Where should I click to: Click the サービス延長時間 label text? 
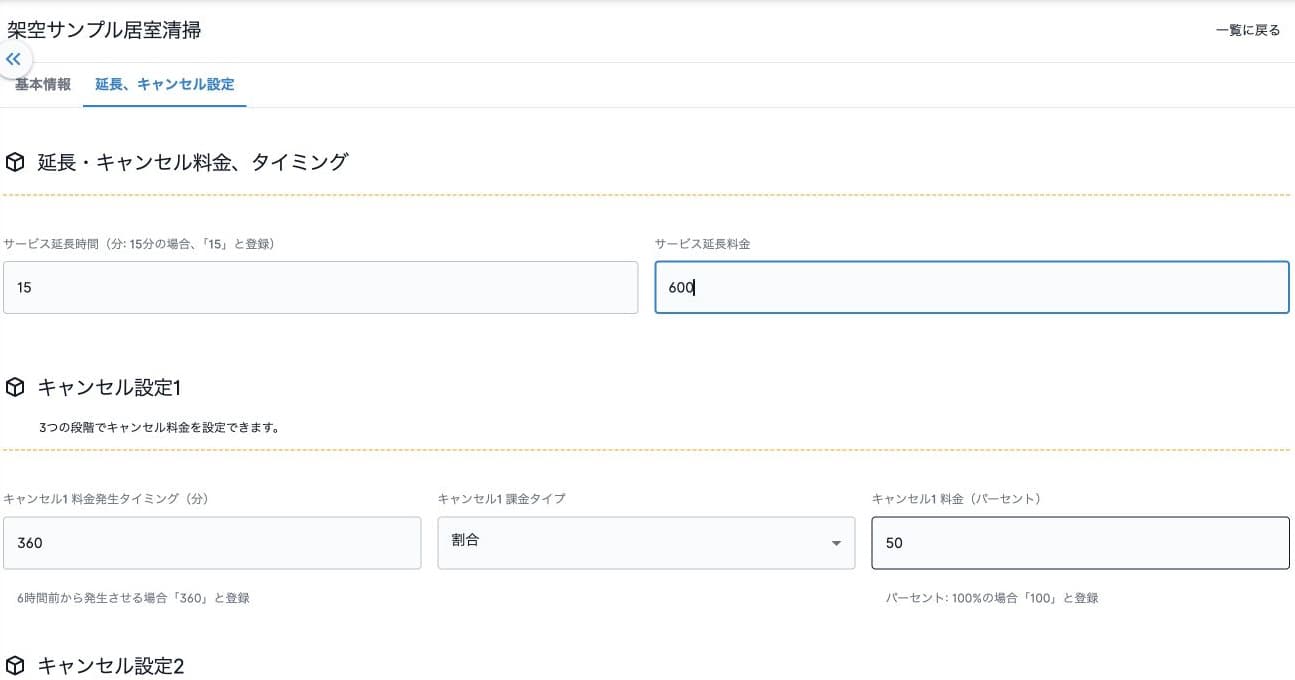[139, 244]
